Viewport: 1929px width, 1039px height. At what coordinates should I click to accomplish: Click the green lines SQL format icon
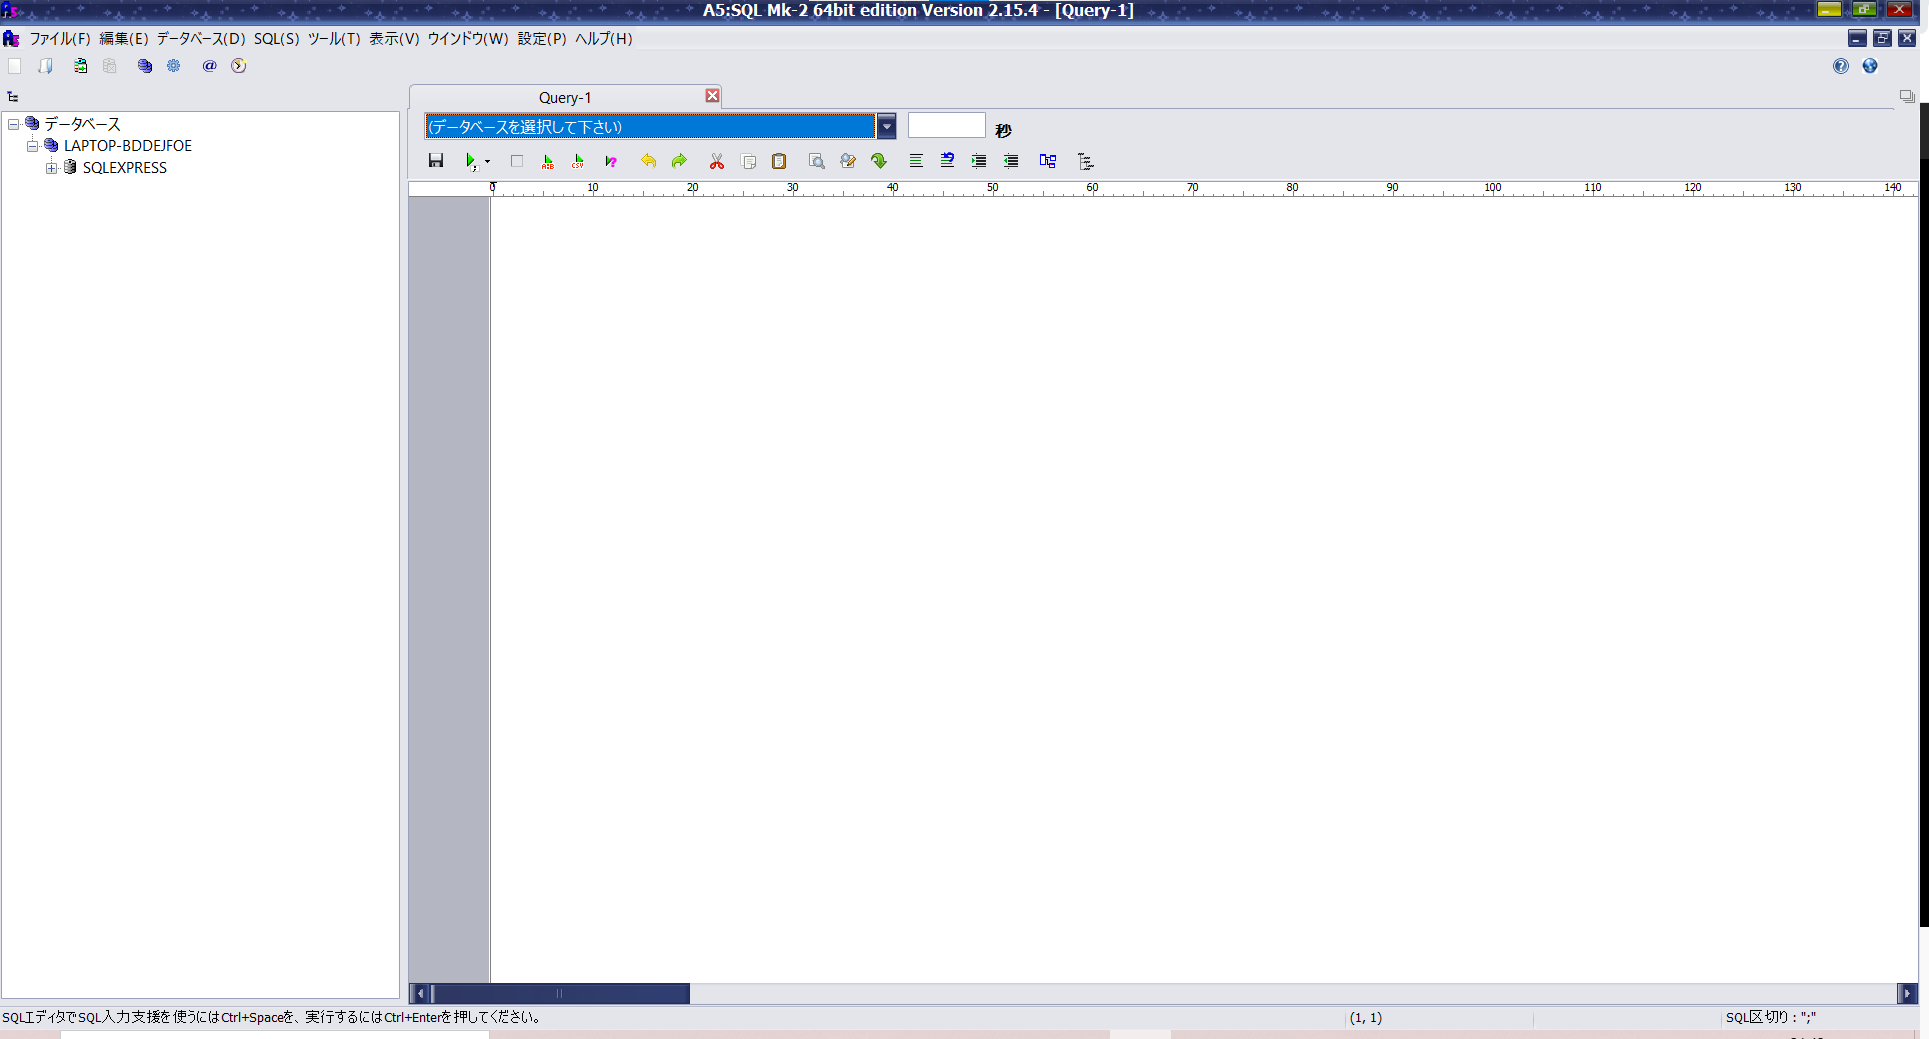916,161
